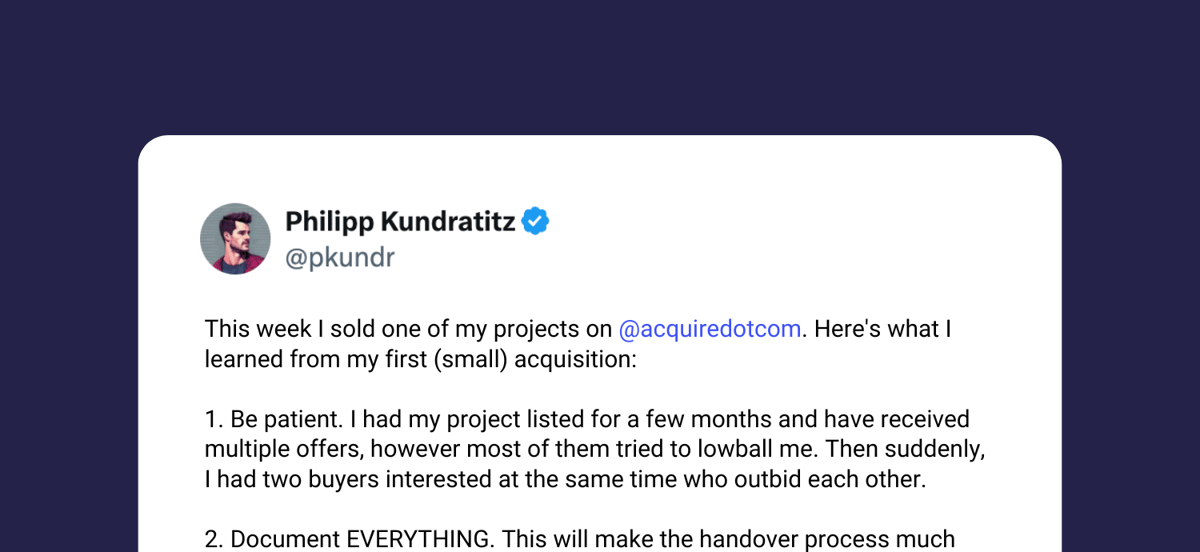Click the white tweet card's empty top area
Viewport: 1200px width, 552px height.
click(x=600, y=168)
